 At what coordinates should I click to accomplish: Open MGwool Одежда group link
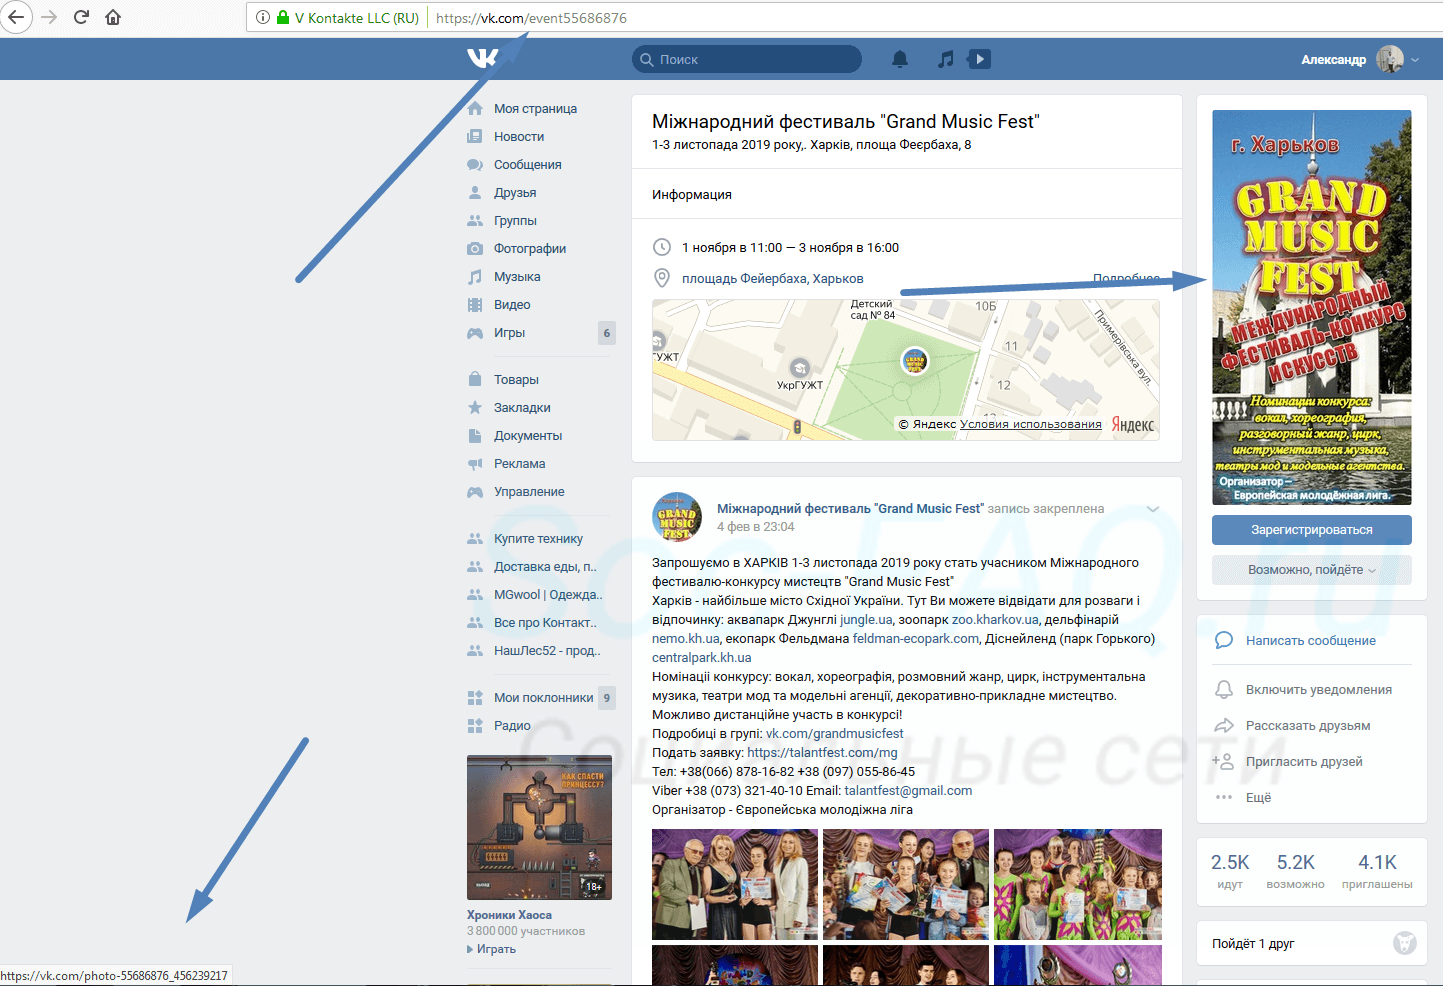[548, 594]
